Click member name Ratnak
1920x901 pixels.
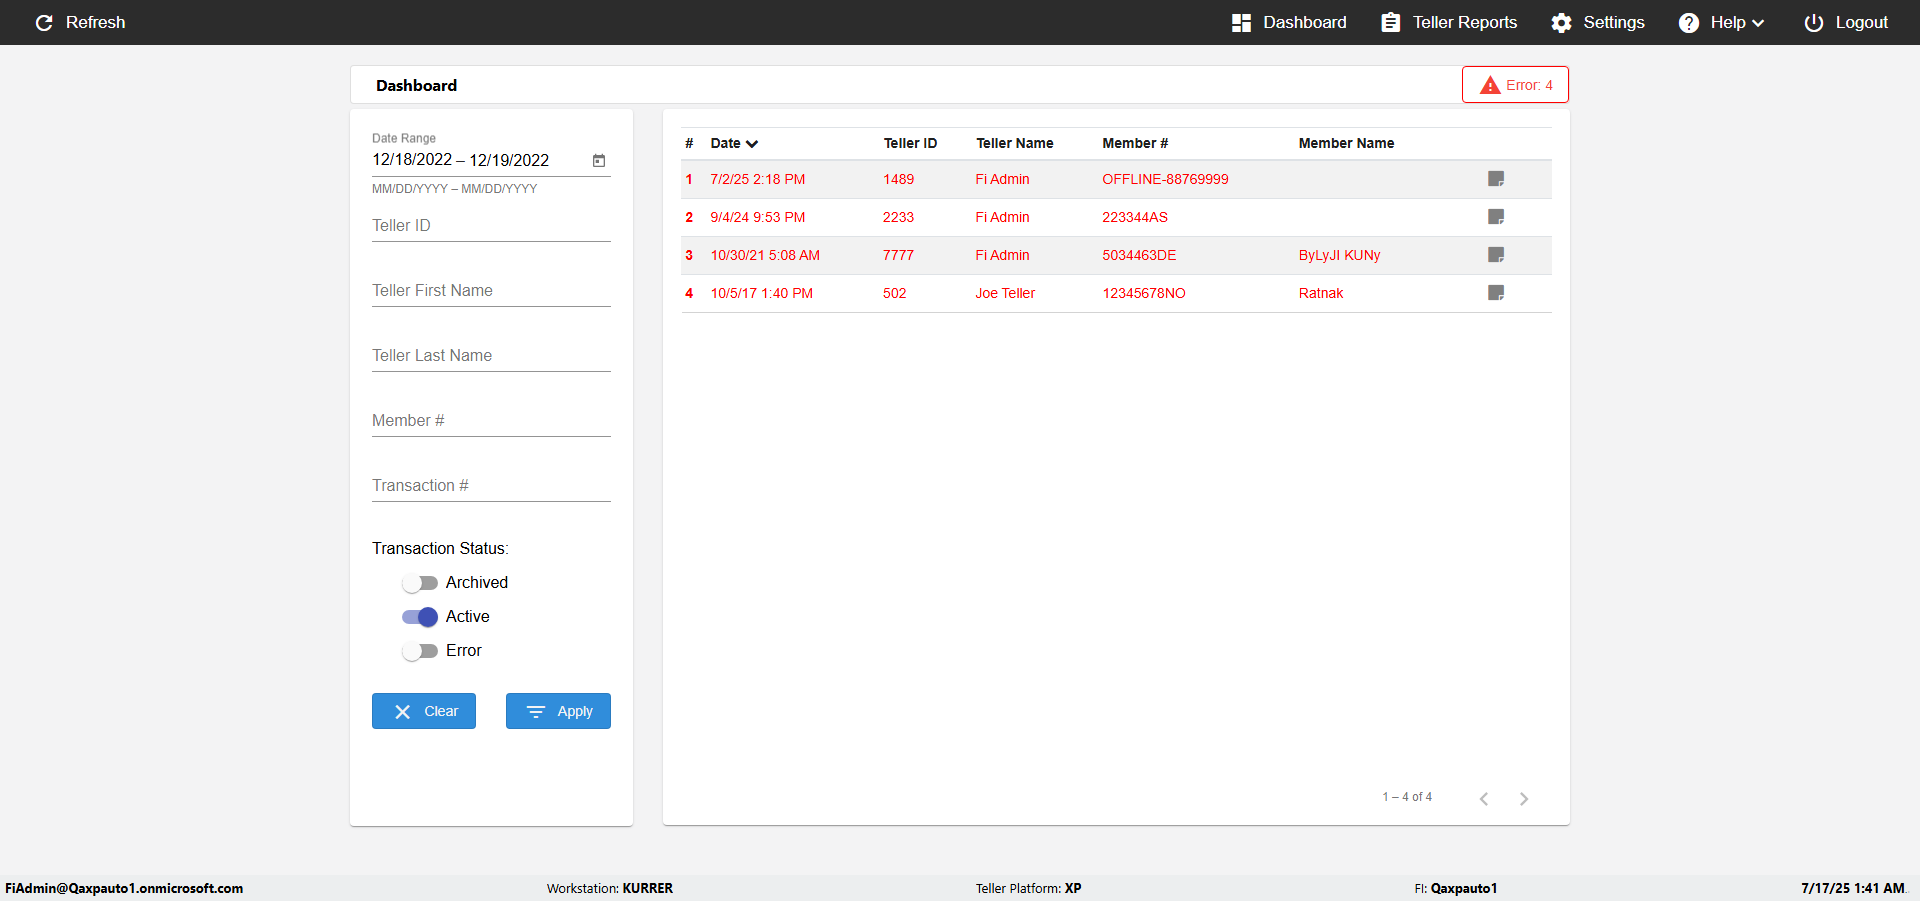pos(1321,293)
